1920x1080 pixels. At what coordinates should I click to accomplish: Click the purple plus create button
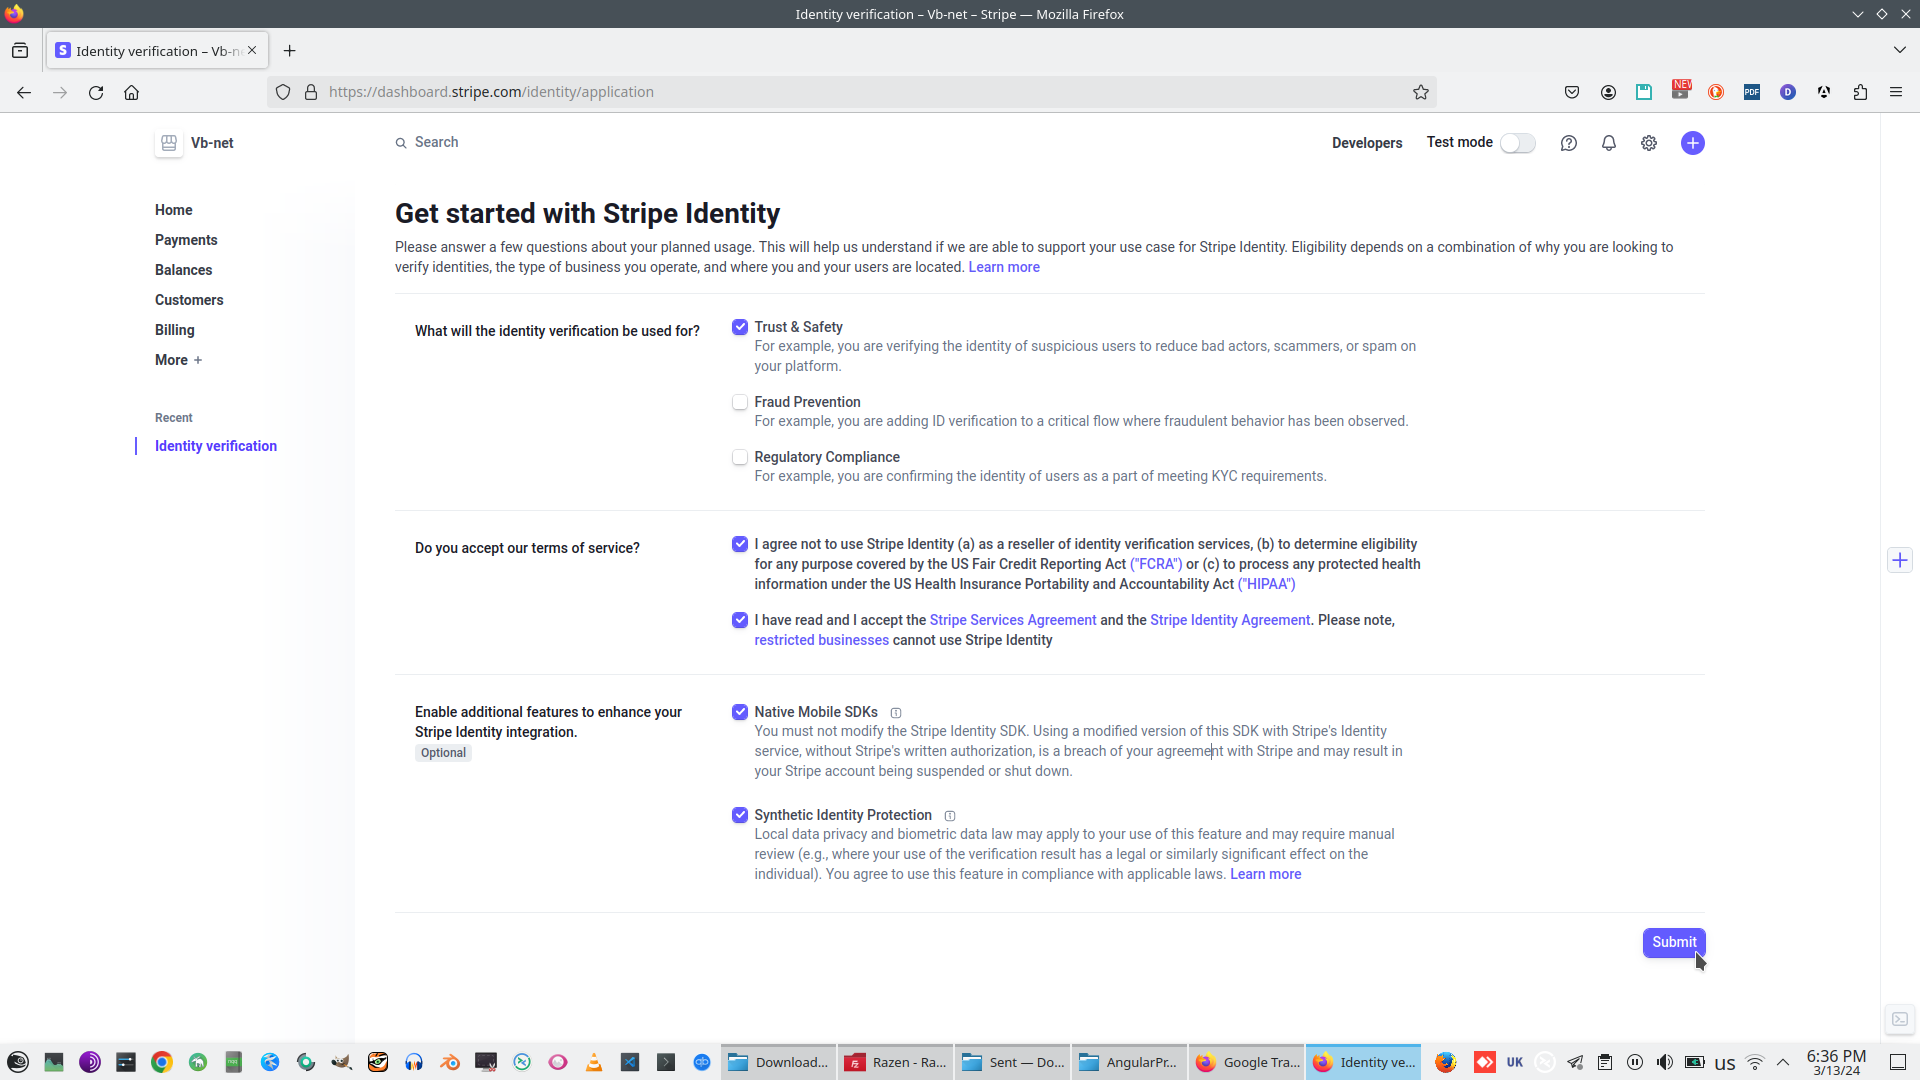click(1692, 143)
